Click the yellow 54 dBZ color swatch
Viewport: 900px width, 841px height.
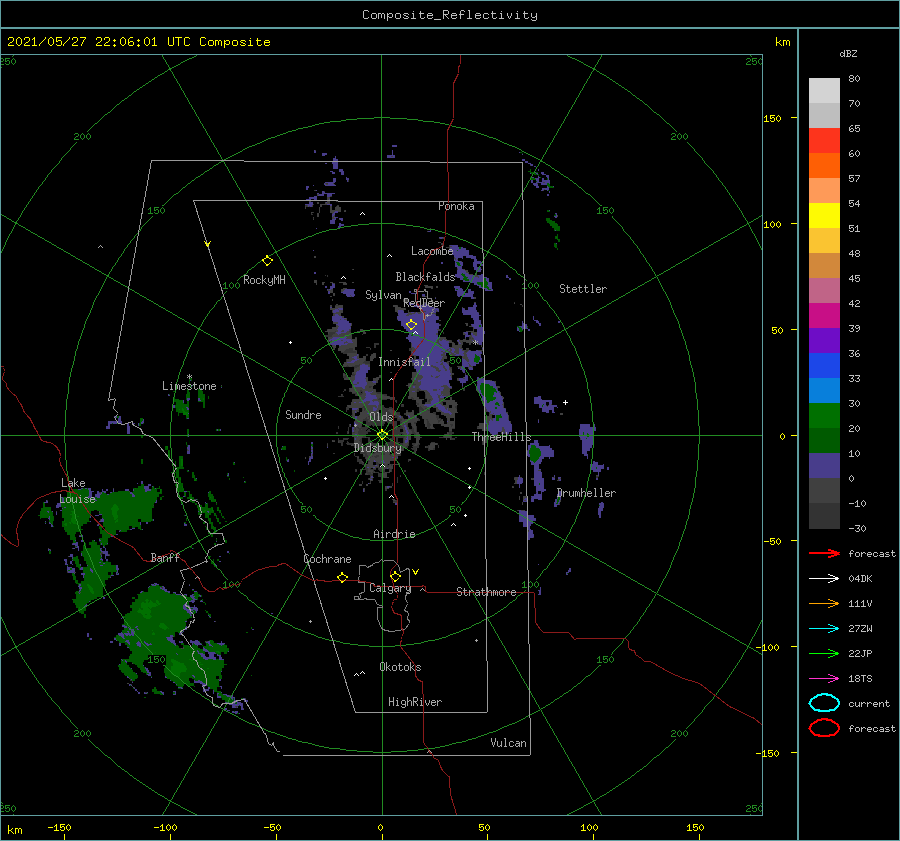[x=824, y=216]
